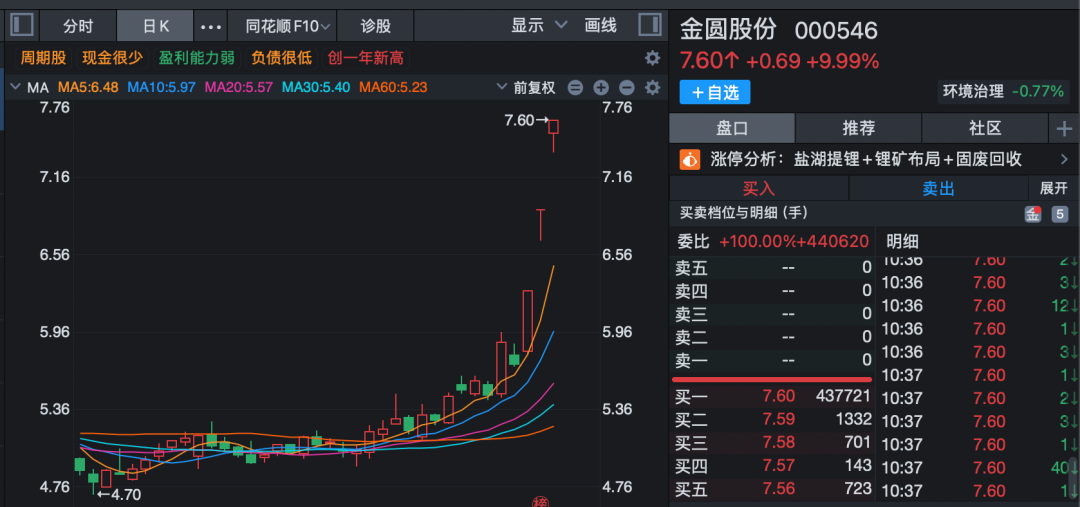The width and height of the screenshot is (1080, 507).
Task: Open the gear settings on the MA indicator row
Action: coord(652,88)
